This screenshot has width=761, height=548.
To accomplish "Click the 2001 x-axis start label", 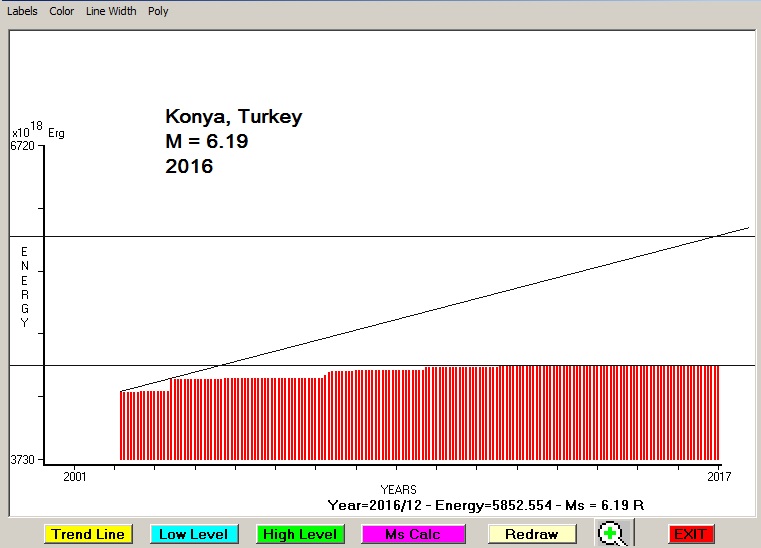I will 76,475.
